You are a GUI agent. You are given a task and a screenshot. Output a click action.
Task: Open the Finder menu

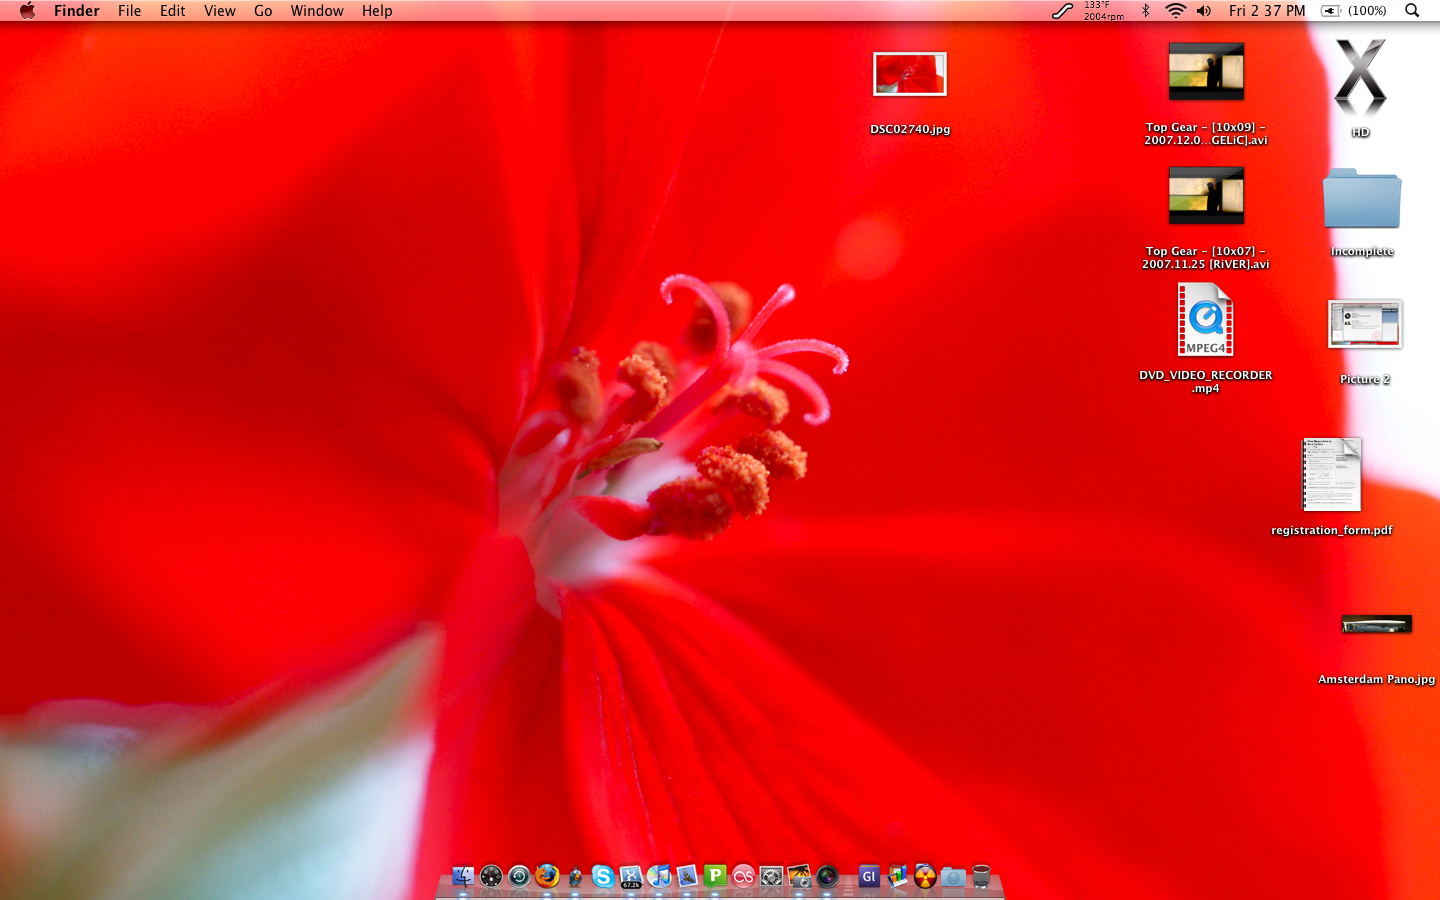pos(77,11)
